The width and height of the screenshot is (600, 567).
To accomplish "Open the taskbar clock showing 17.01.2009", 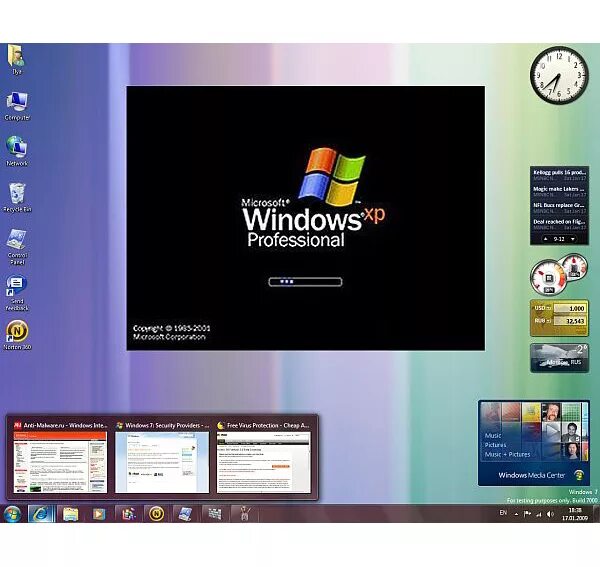I will (x=575, y=514).
